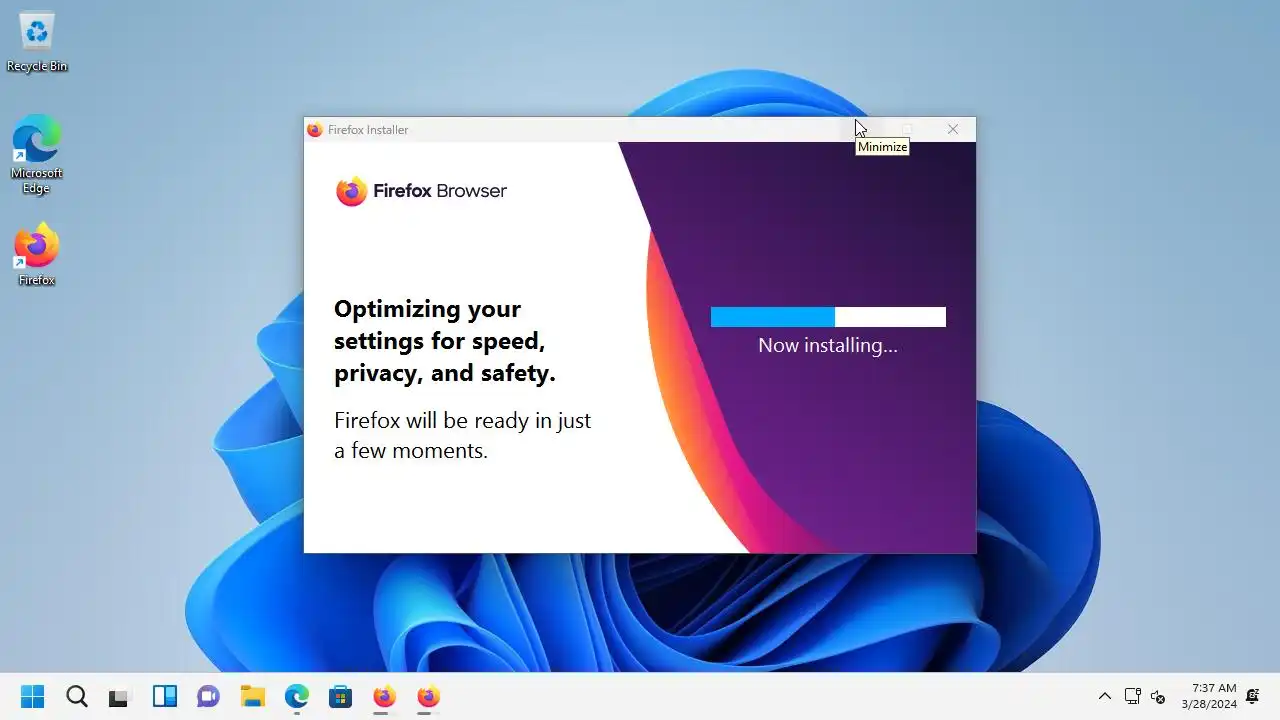1280x720 pixels.
Task: Minimize the Firefox Installer window
Action: (x=861, y=129)
